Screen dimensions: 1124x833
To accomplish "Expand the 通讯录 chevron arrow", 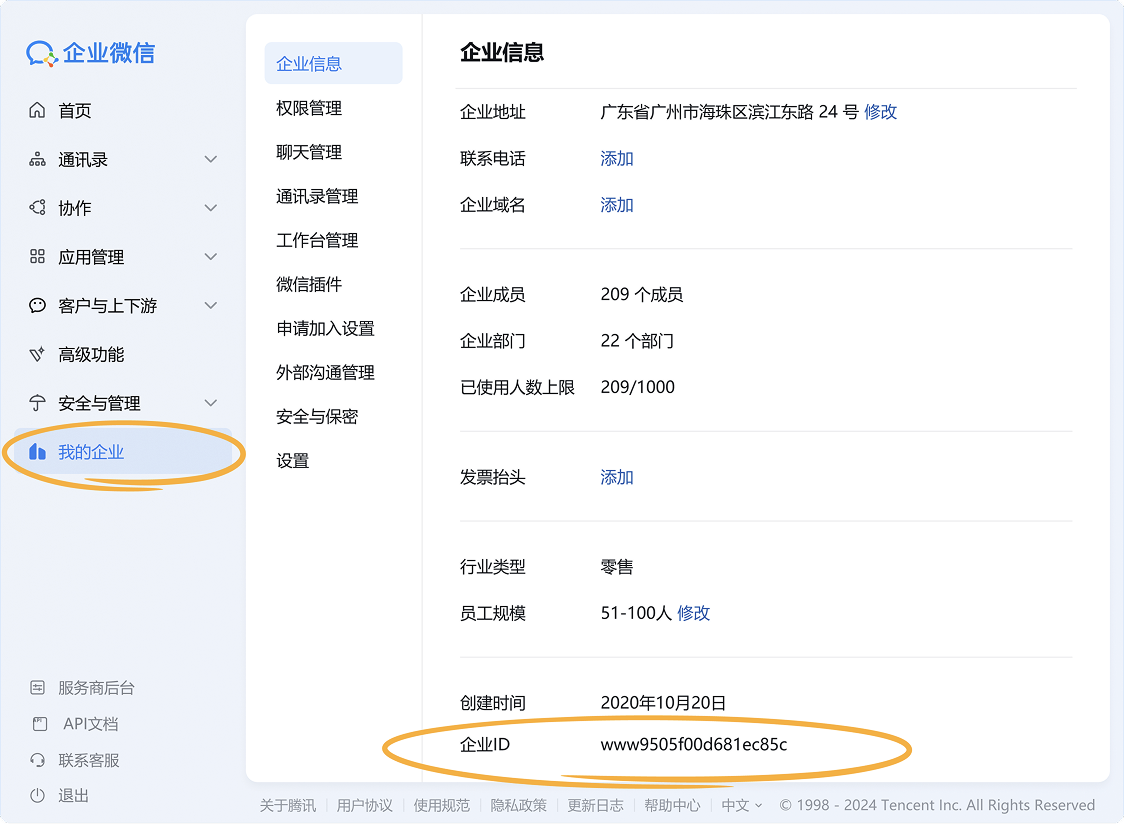I will 211,159.
